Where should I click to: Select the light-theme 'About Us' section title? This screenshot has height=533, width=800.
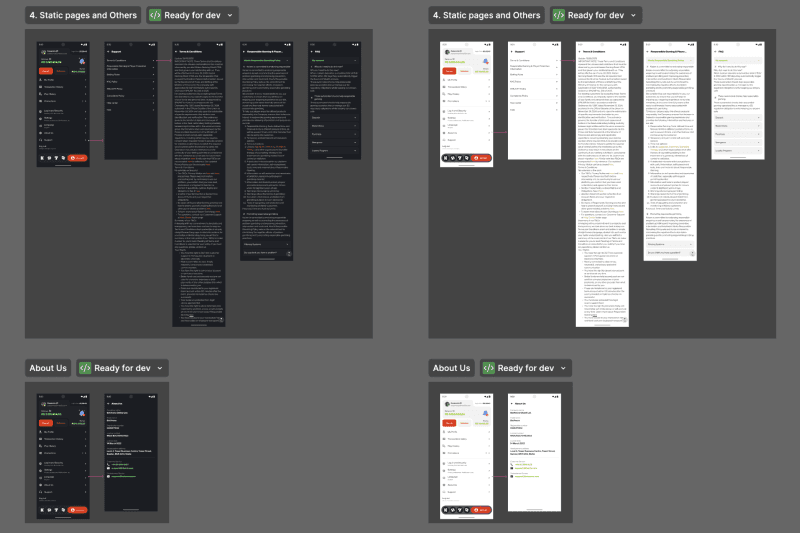coord(452,368)
